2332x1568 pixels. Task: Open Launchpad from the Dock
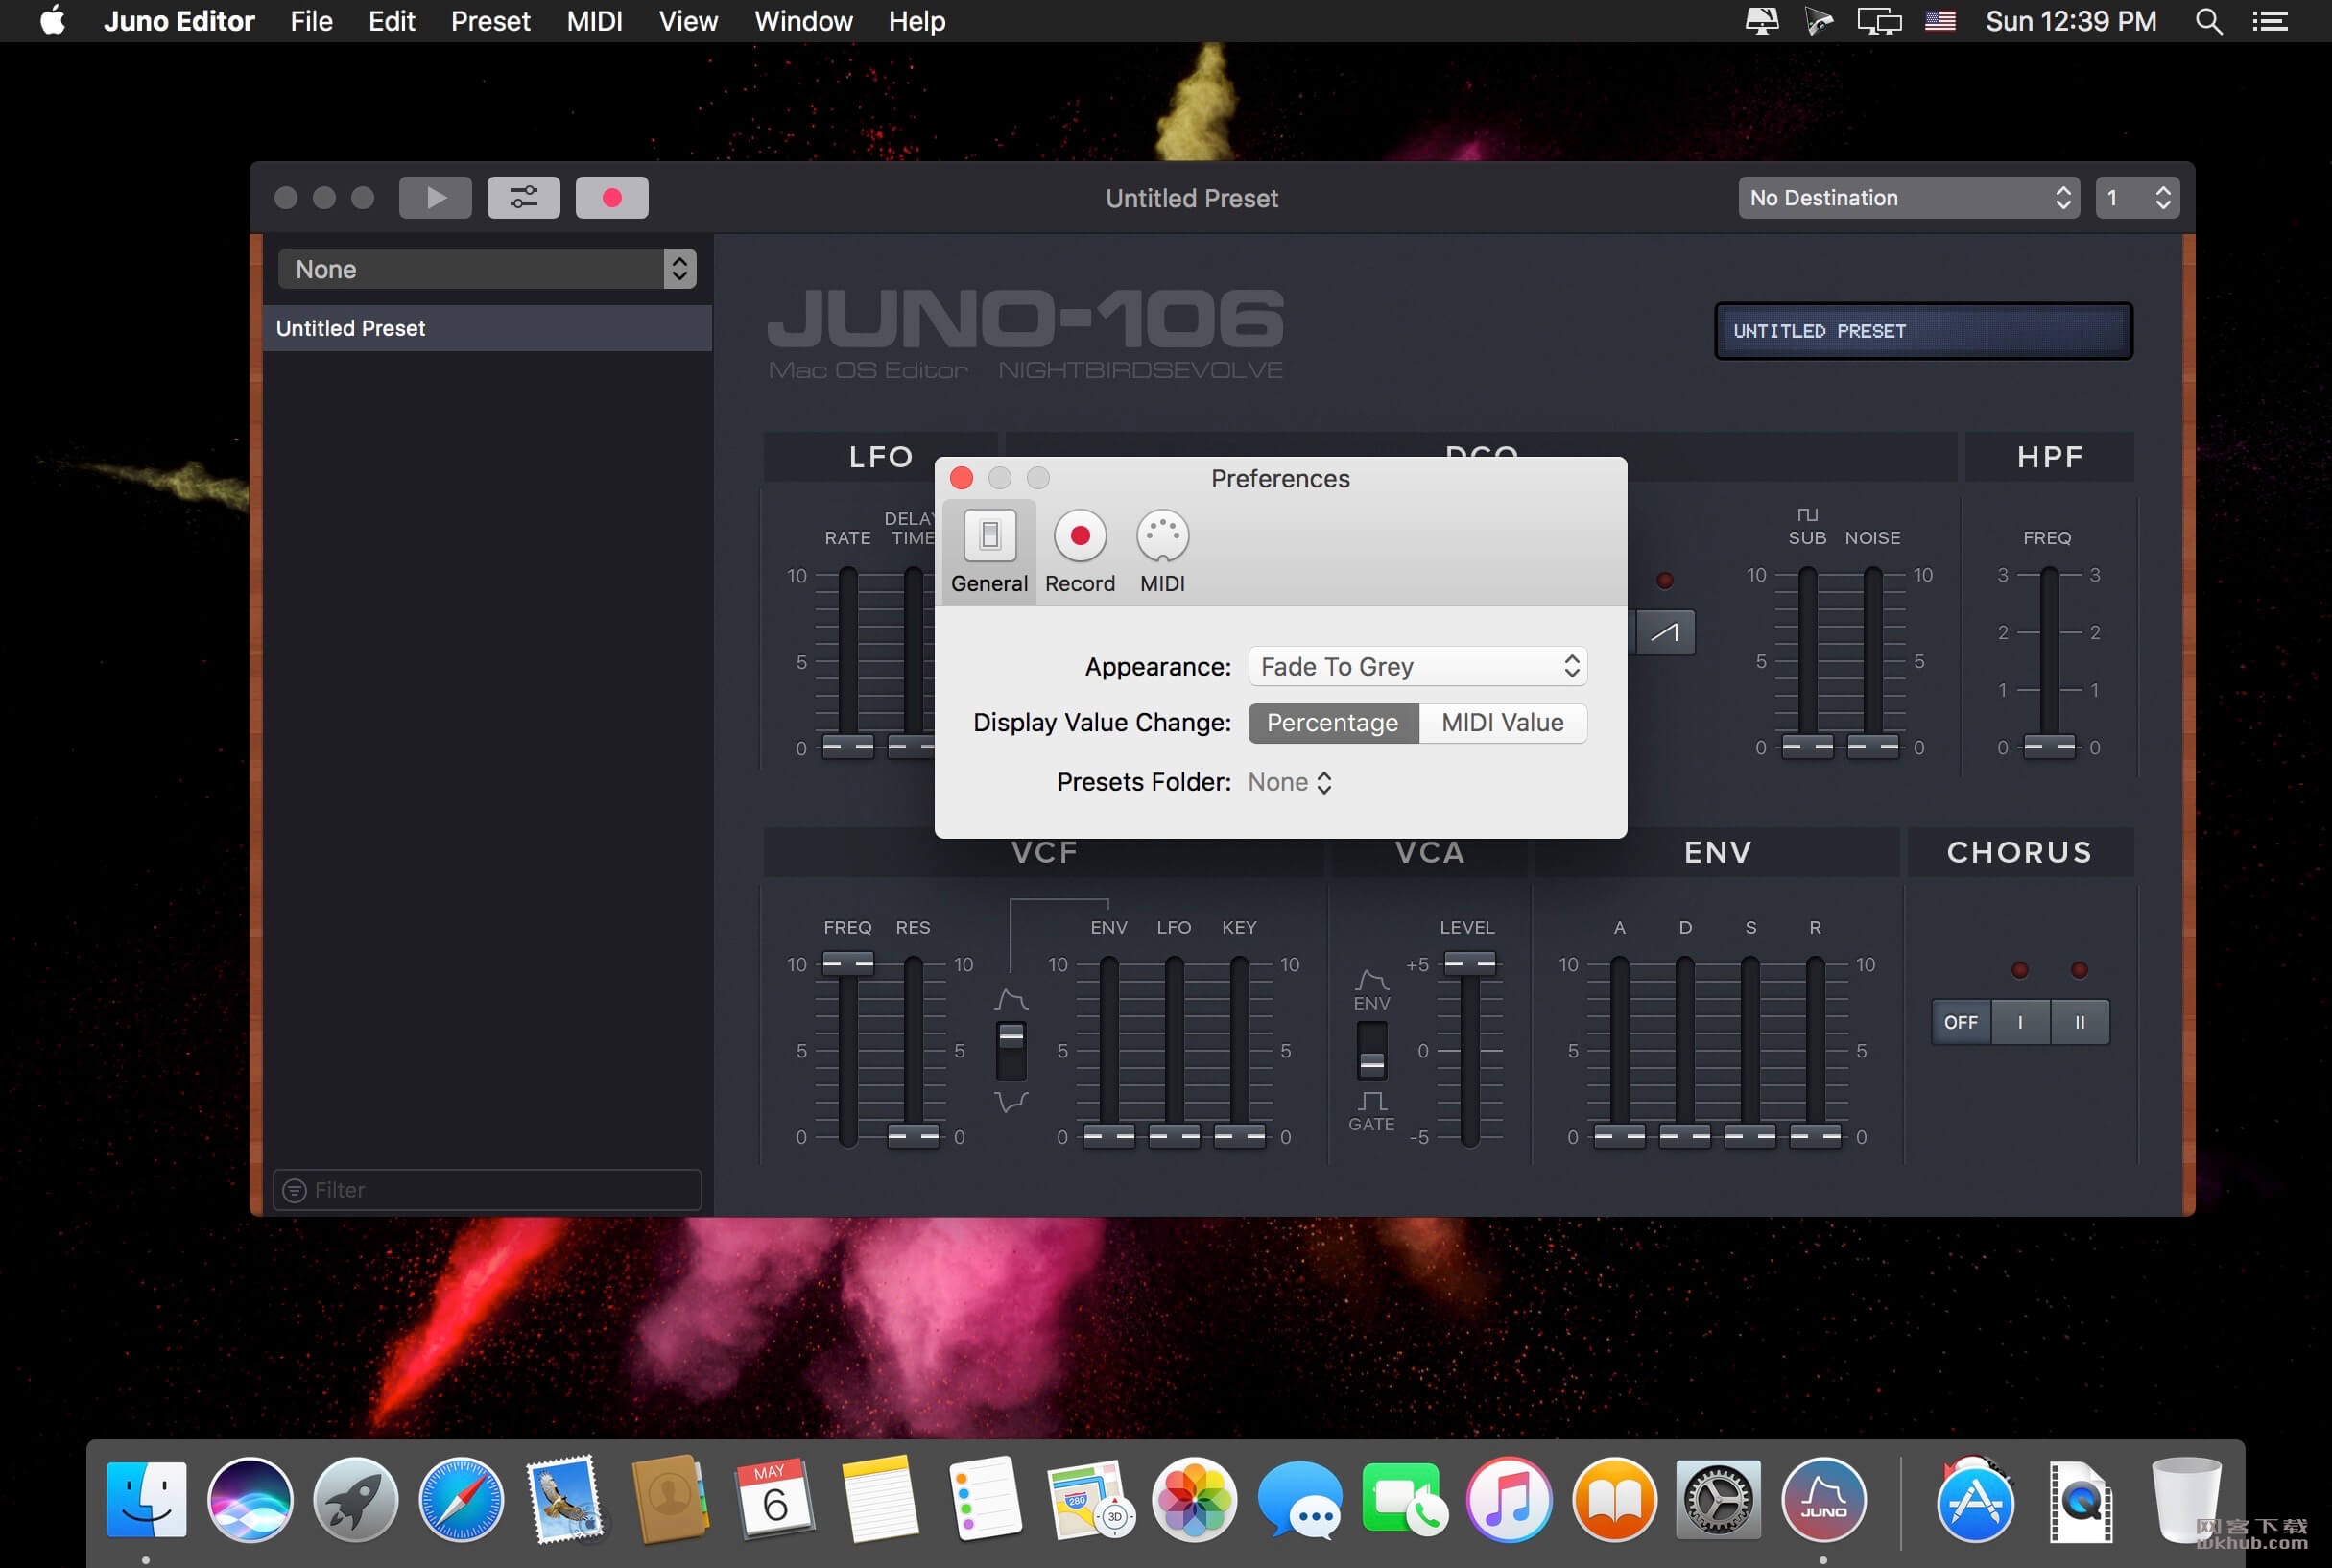pos(355,1499)
